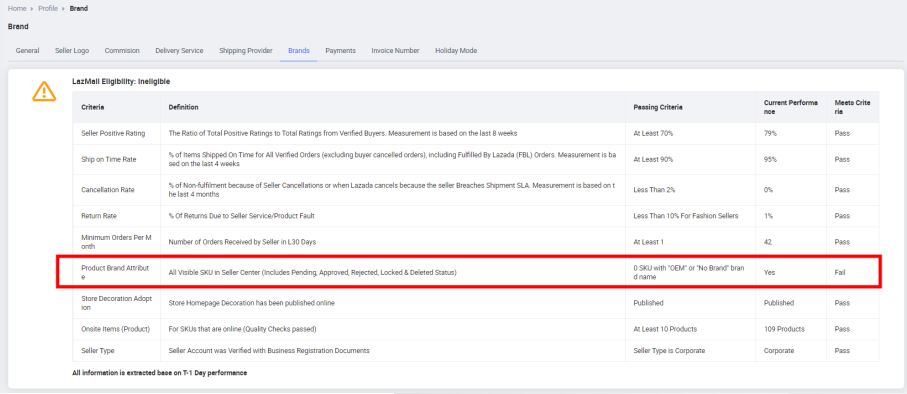Screen dimensions: 907x394
Task: Go to the Shipping Provider tab
Action: click(x=246, y=51)
